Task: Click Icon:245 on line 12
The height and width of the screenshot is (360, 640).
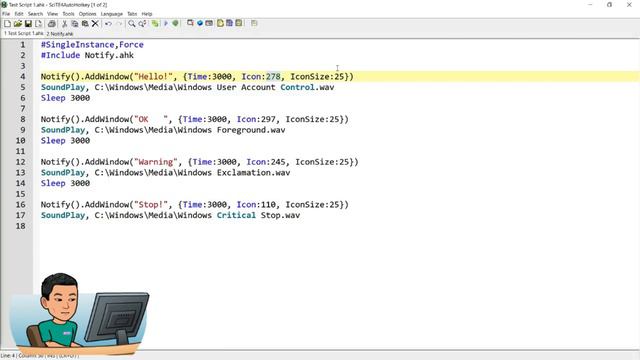Action: click(x=266, y=162)
